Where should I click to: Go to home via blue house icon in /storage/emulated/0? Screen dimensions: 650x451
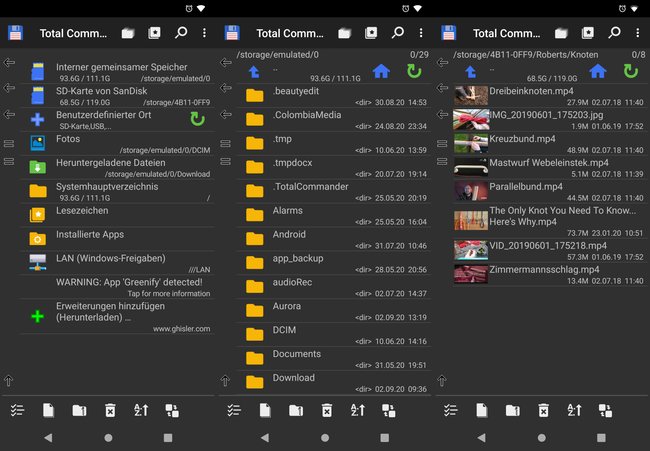pyautogui.click(x=381, y=71)
